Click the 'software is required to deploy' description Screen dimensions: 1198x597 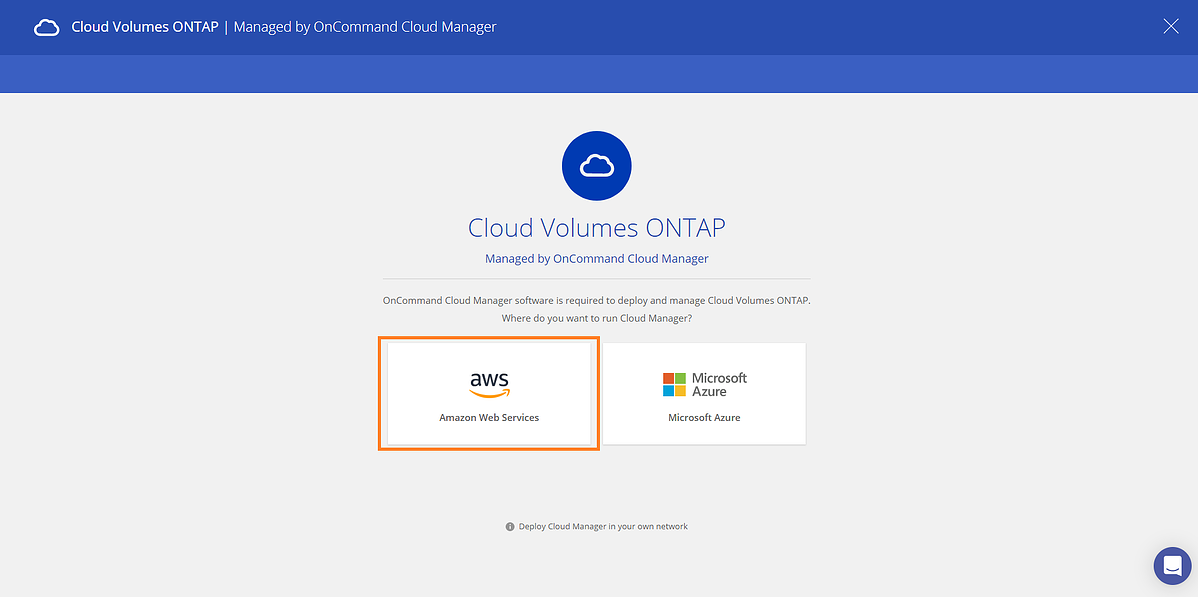pyautogui.click(x=597, y=300)
